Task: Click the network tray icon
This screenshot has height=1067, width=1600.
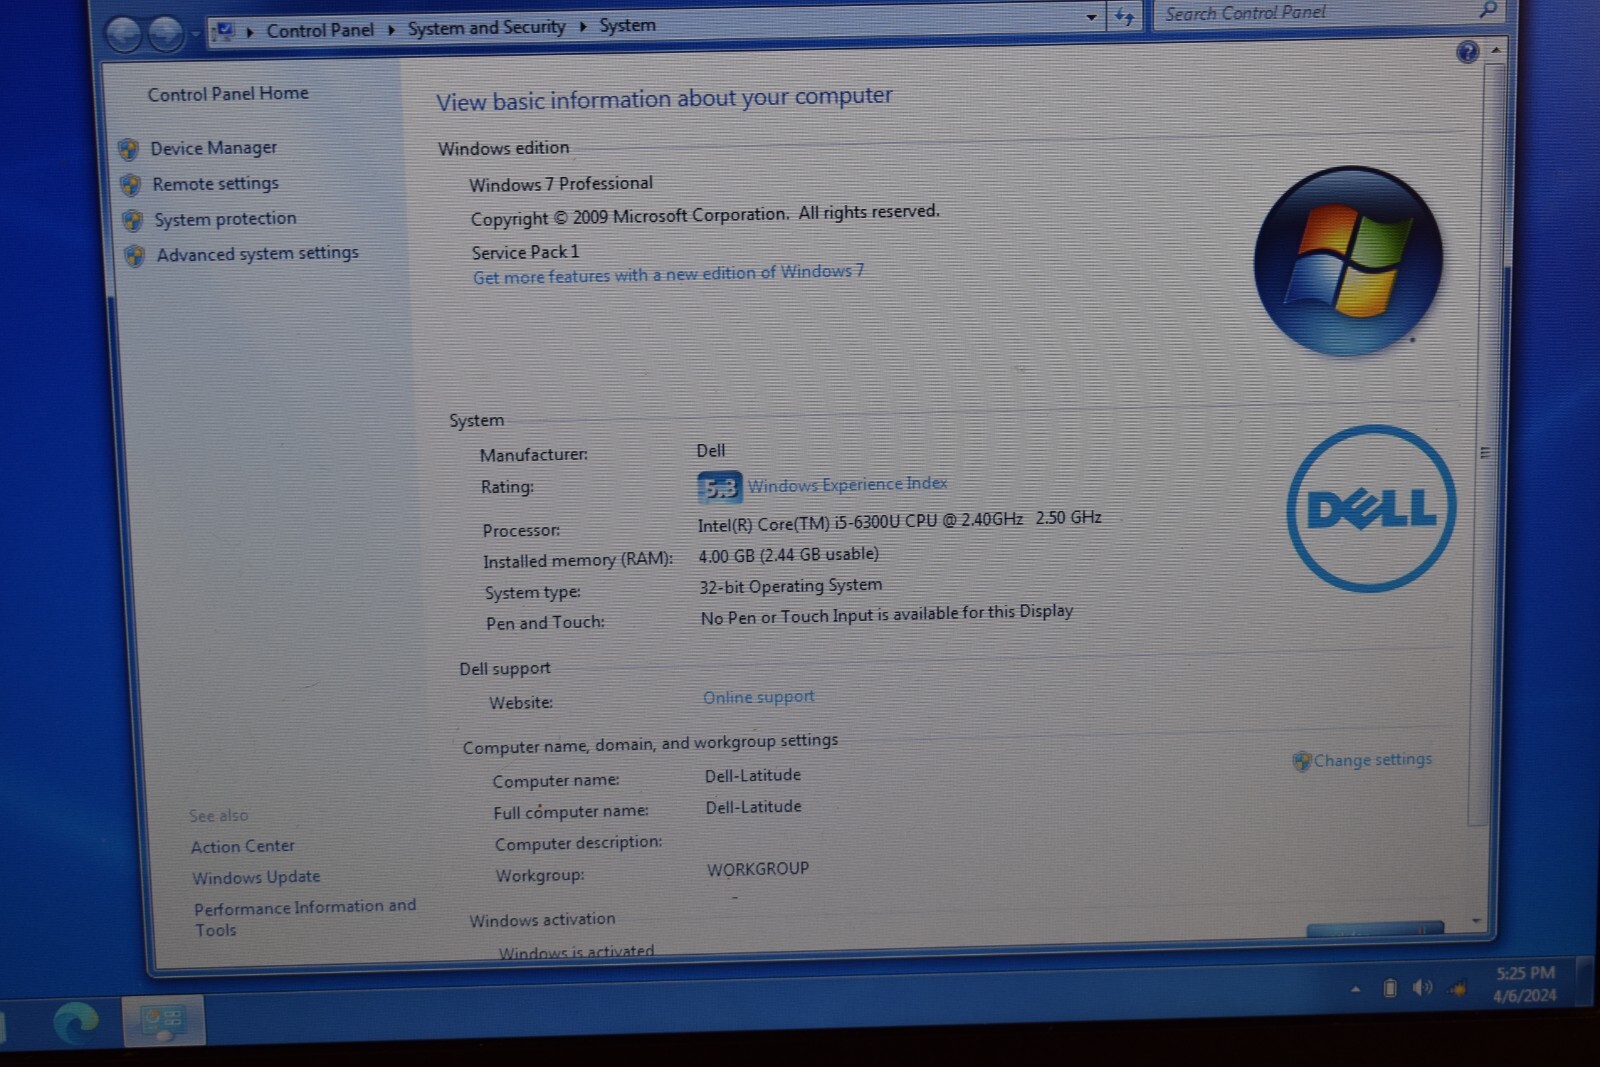Action: coord(1458,988)
